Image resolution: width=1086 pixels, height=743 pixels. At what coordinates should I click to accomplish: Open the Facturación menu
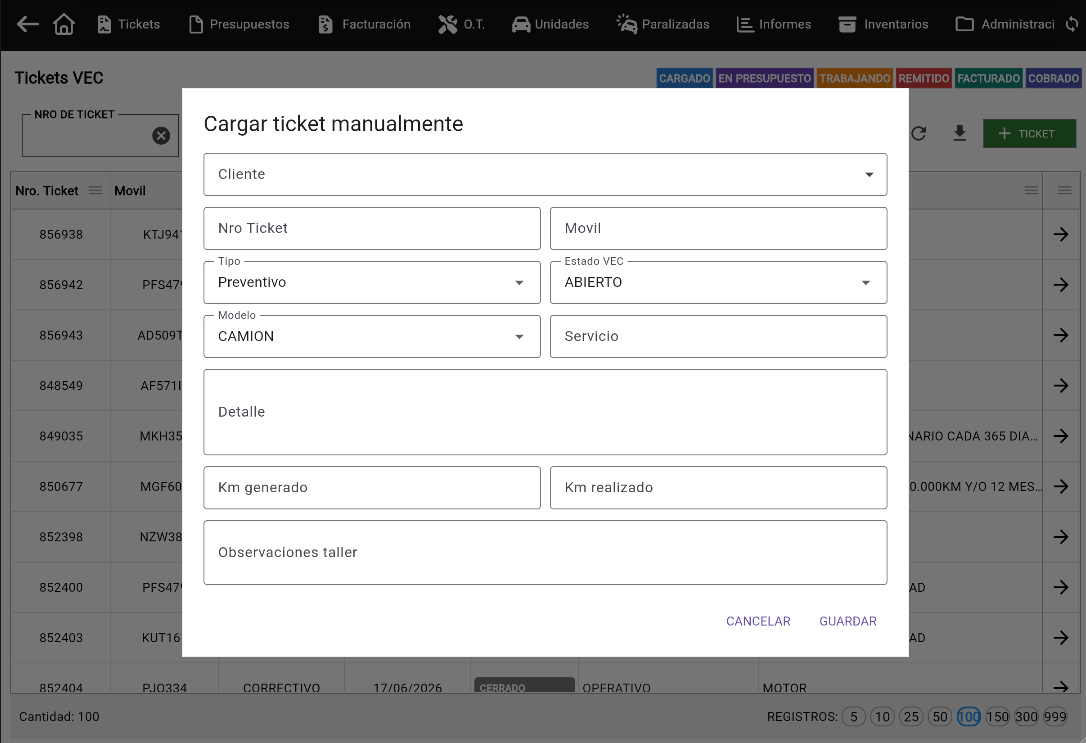coord(364,24)
